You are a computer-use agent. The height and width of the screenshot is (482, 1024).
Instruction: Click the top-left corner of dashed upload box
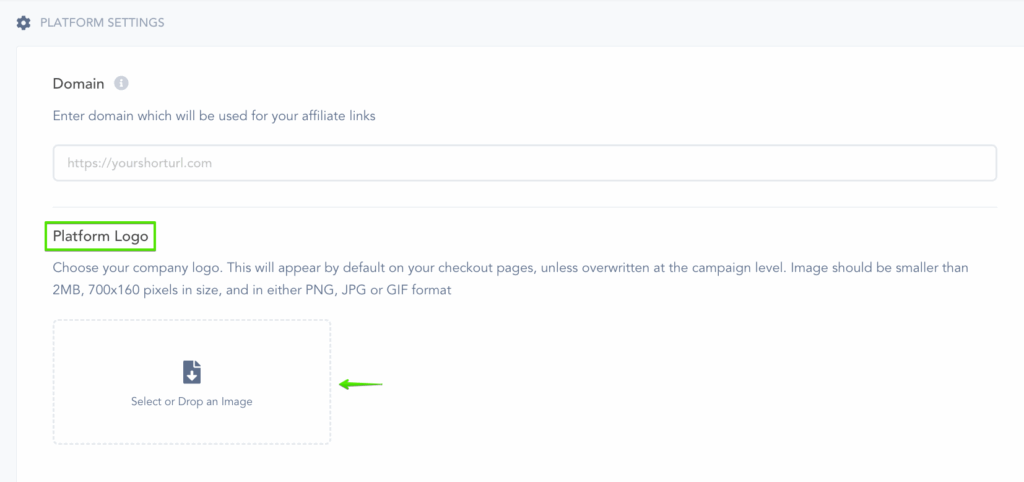(60, 326)
